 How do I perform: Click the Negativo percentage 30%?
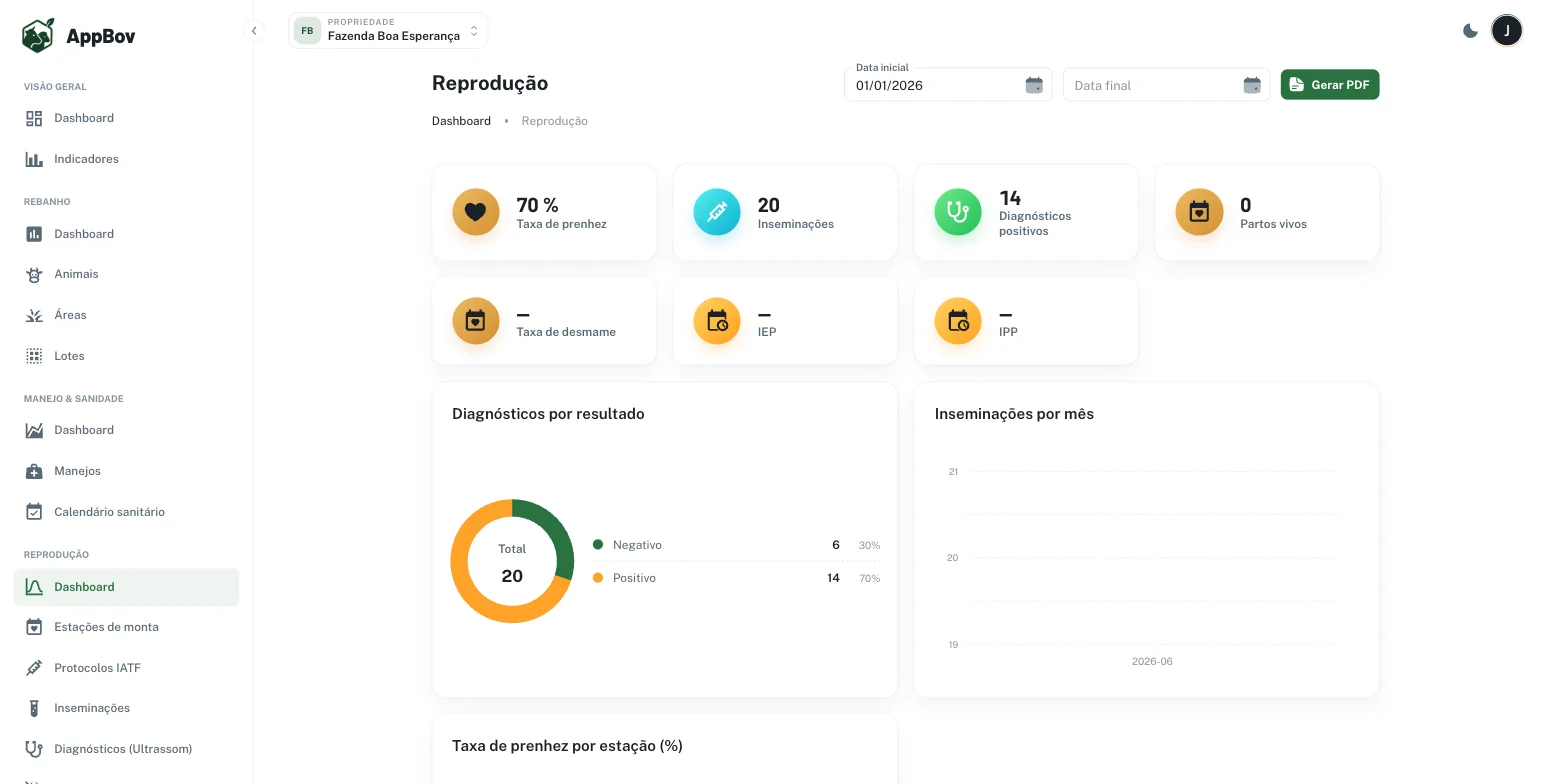[x=869, y=546]
